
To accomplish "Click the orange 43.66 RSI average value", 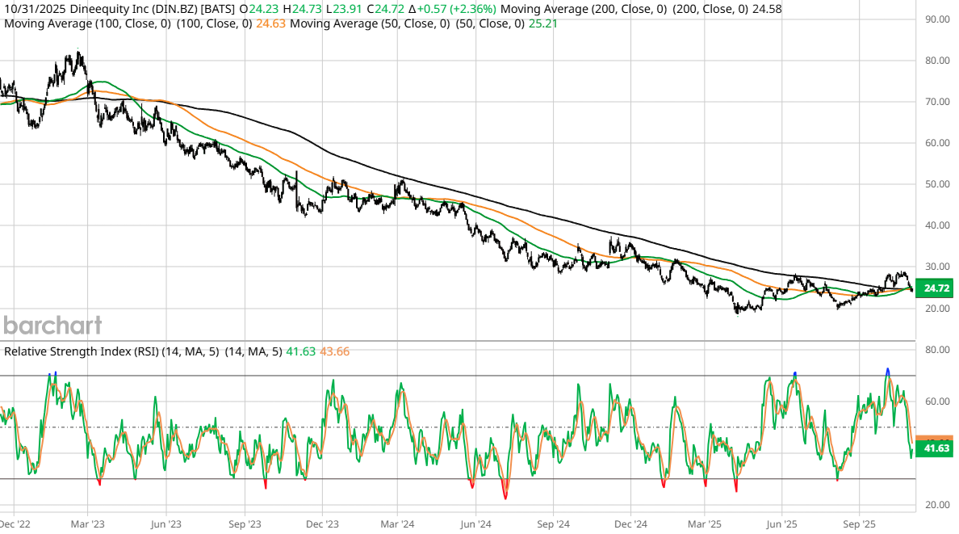I will click(332, 351).
